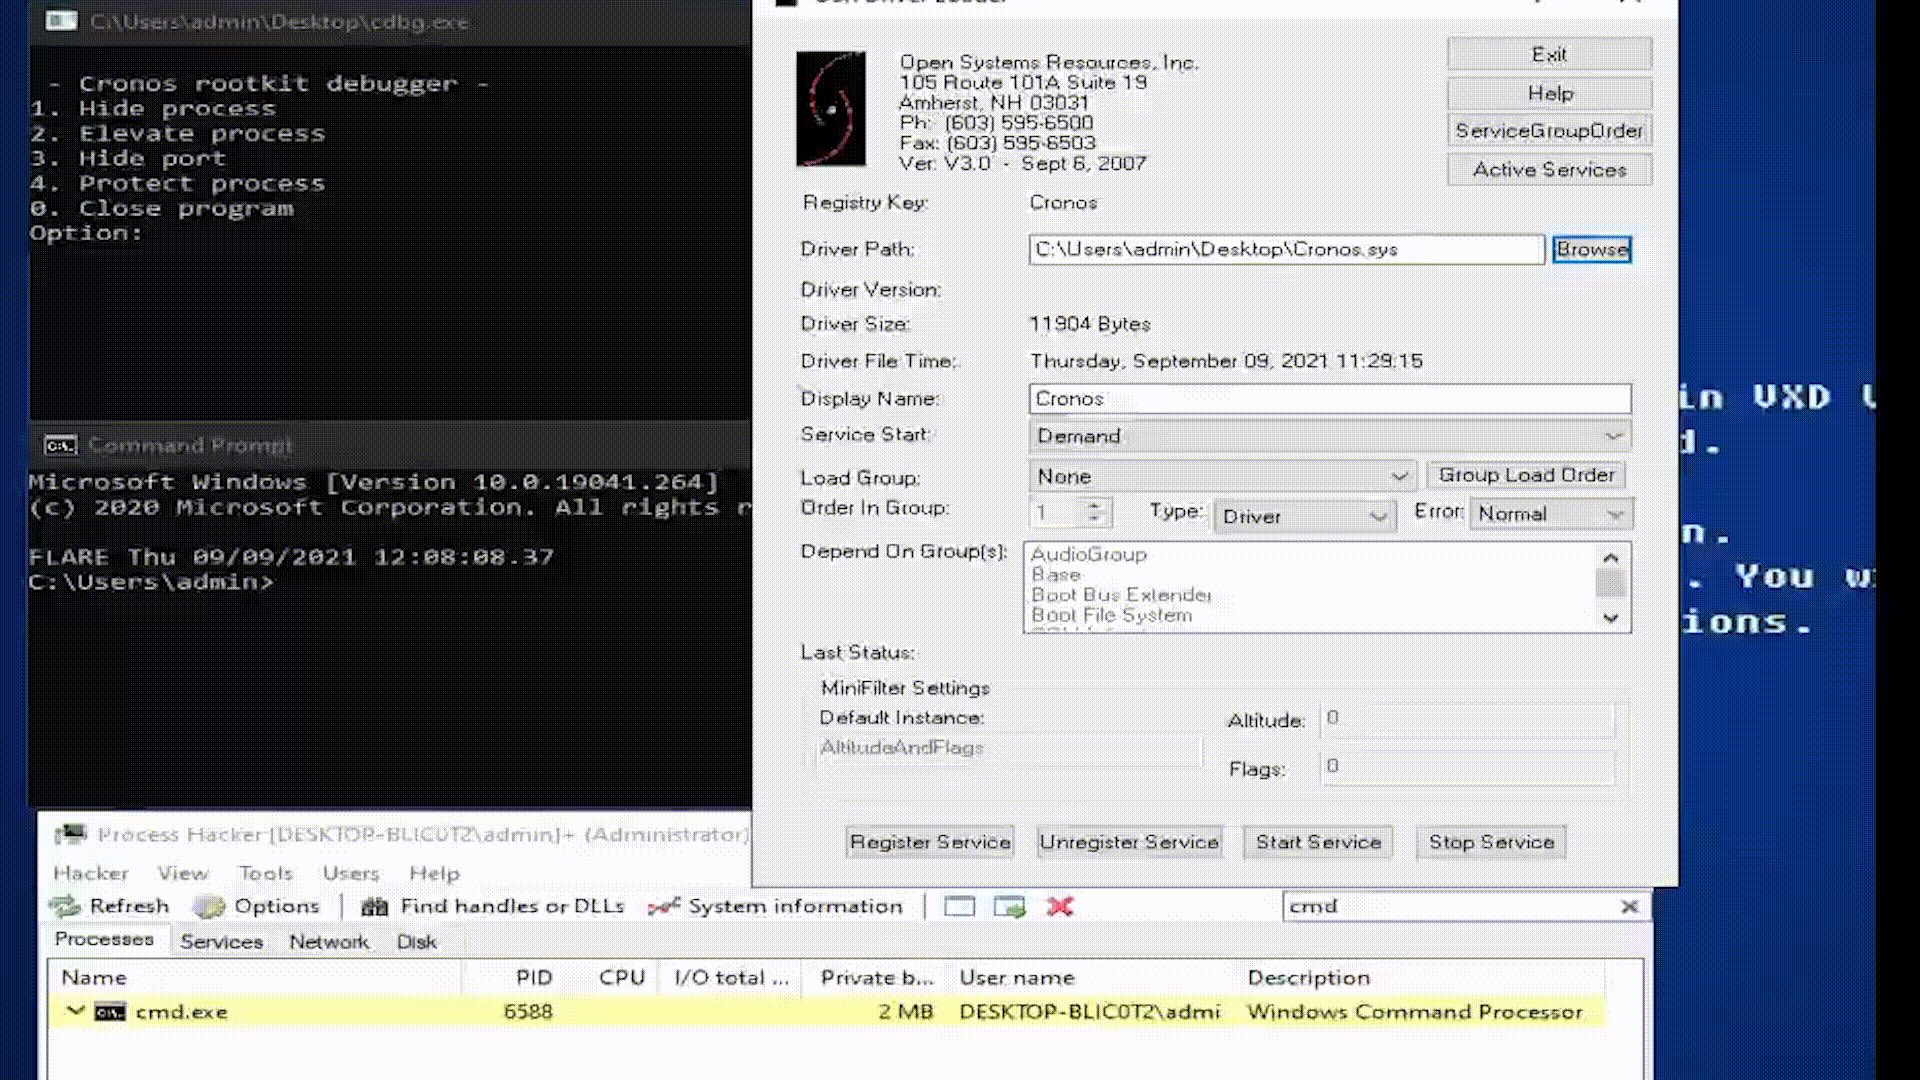Click the Flags field
The height and width of the screenshot is (1080, 1920).
click(1467, 767)
